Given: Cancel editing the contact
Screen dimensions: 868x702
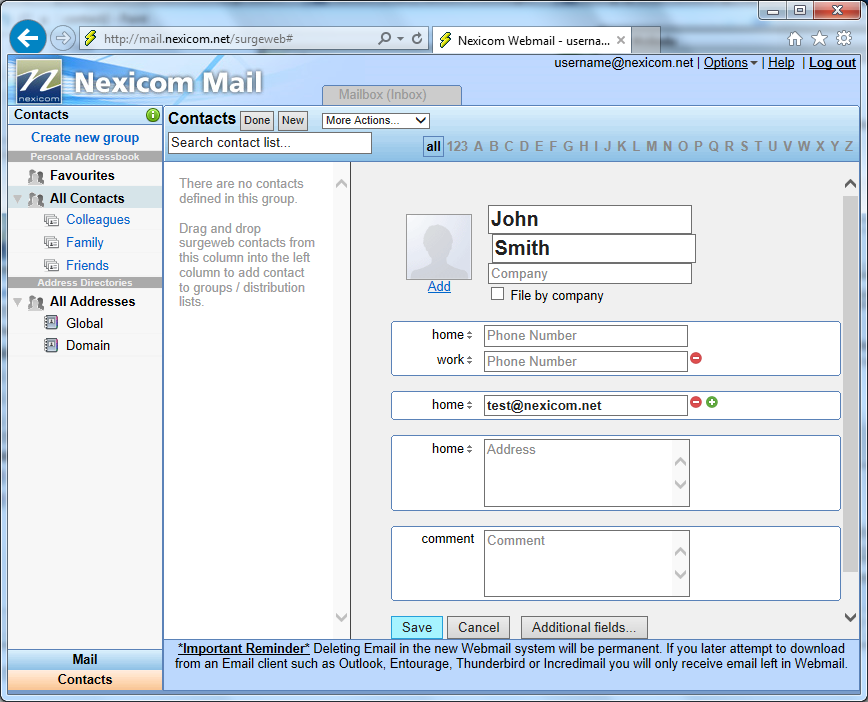Looking at the screenshot, I should (478, 627).
